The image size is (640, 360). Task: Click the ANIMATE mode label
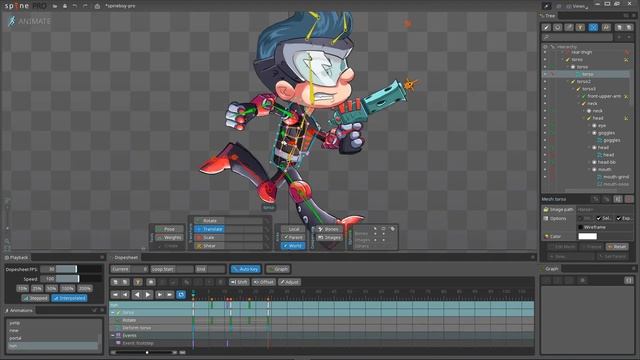pos(35,21)
